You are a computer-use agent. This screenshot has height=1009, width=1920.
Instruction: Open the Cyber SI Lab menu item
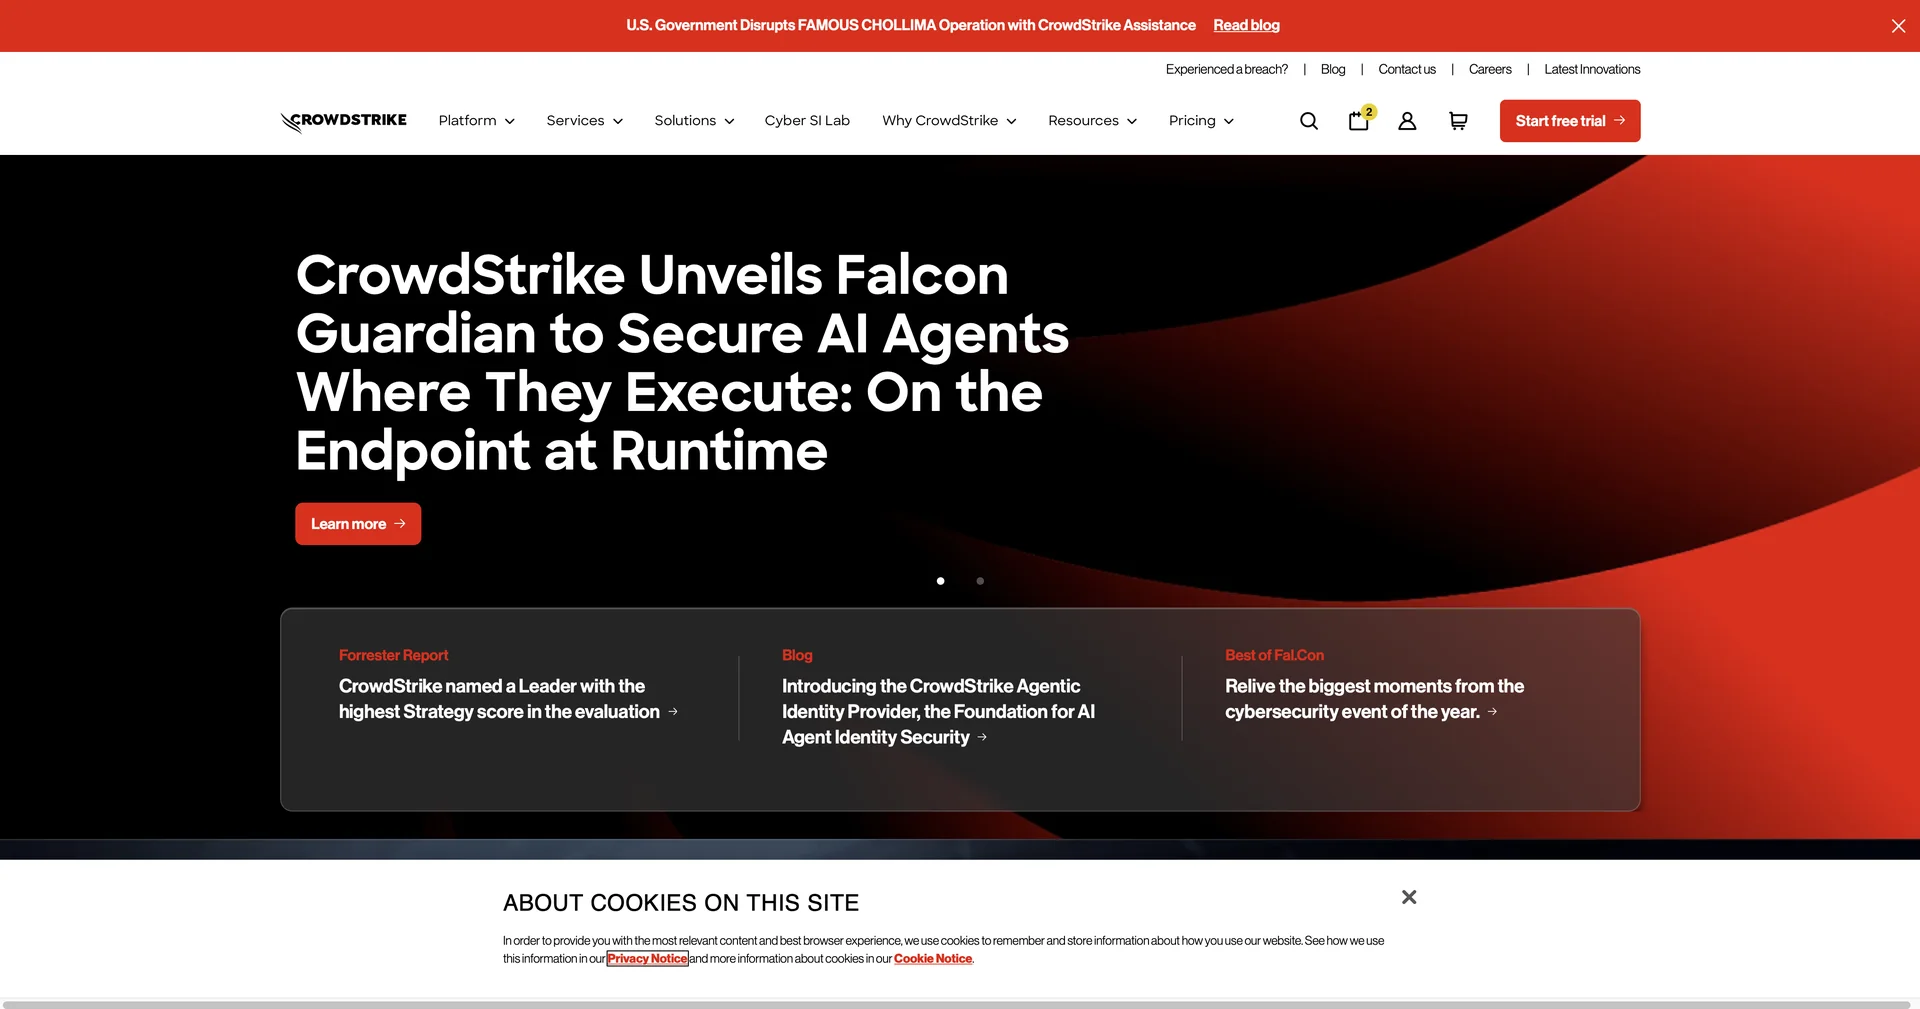tap(807, 121)
